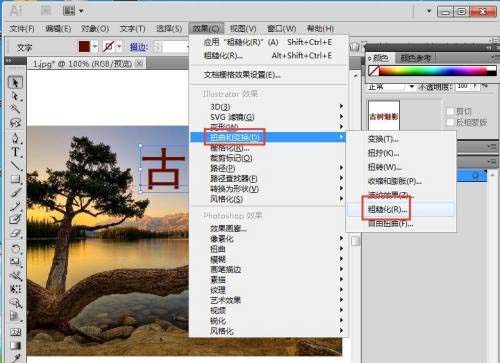This screenshot has width=500, height=363.
Task: Open the Color panel options menu
Action: pyautogui.click(x=494, y=57)
